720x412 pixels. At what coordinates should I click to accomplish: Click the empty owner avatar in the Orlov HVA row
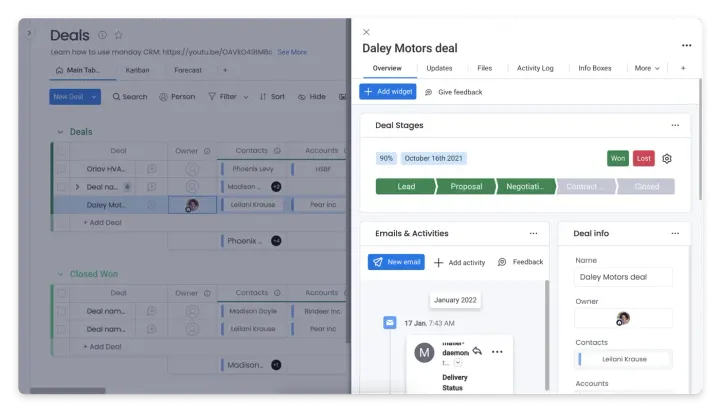tap(192, 169)
